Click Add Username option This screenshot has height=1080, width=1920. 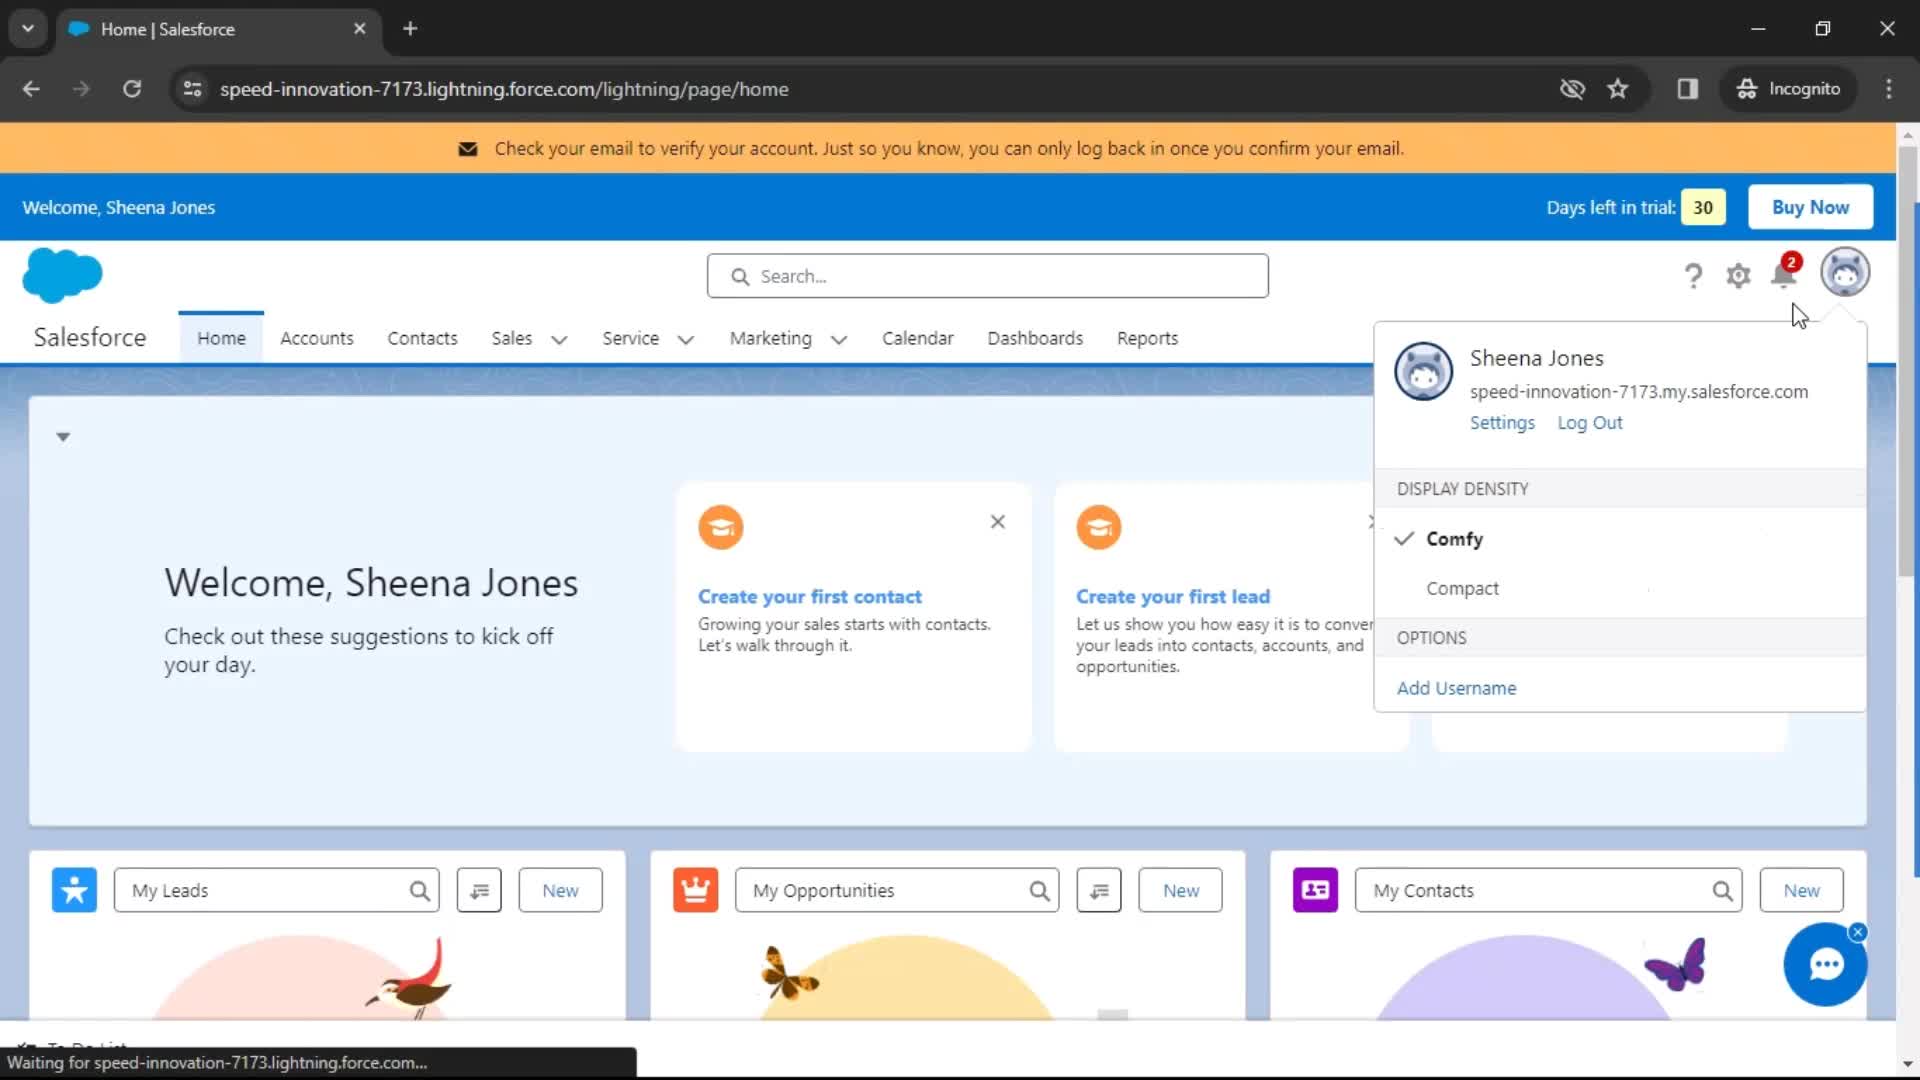tap(1456, 688)
